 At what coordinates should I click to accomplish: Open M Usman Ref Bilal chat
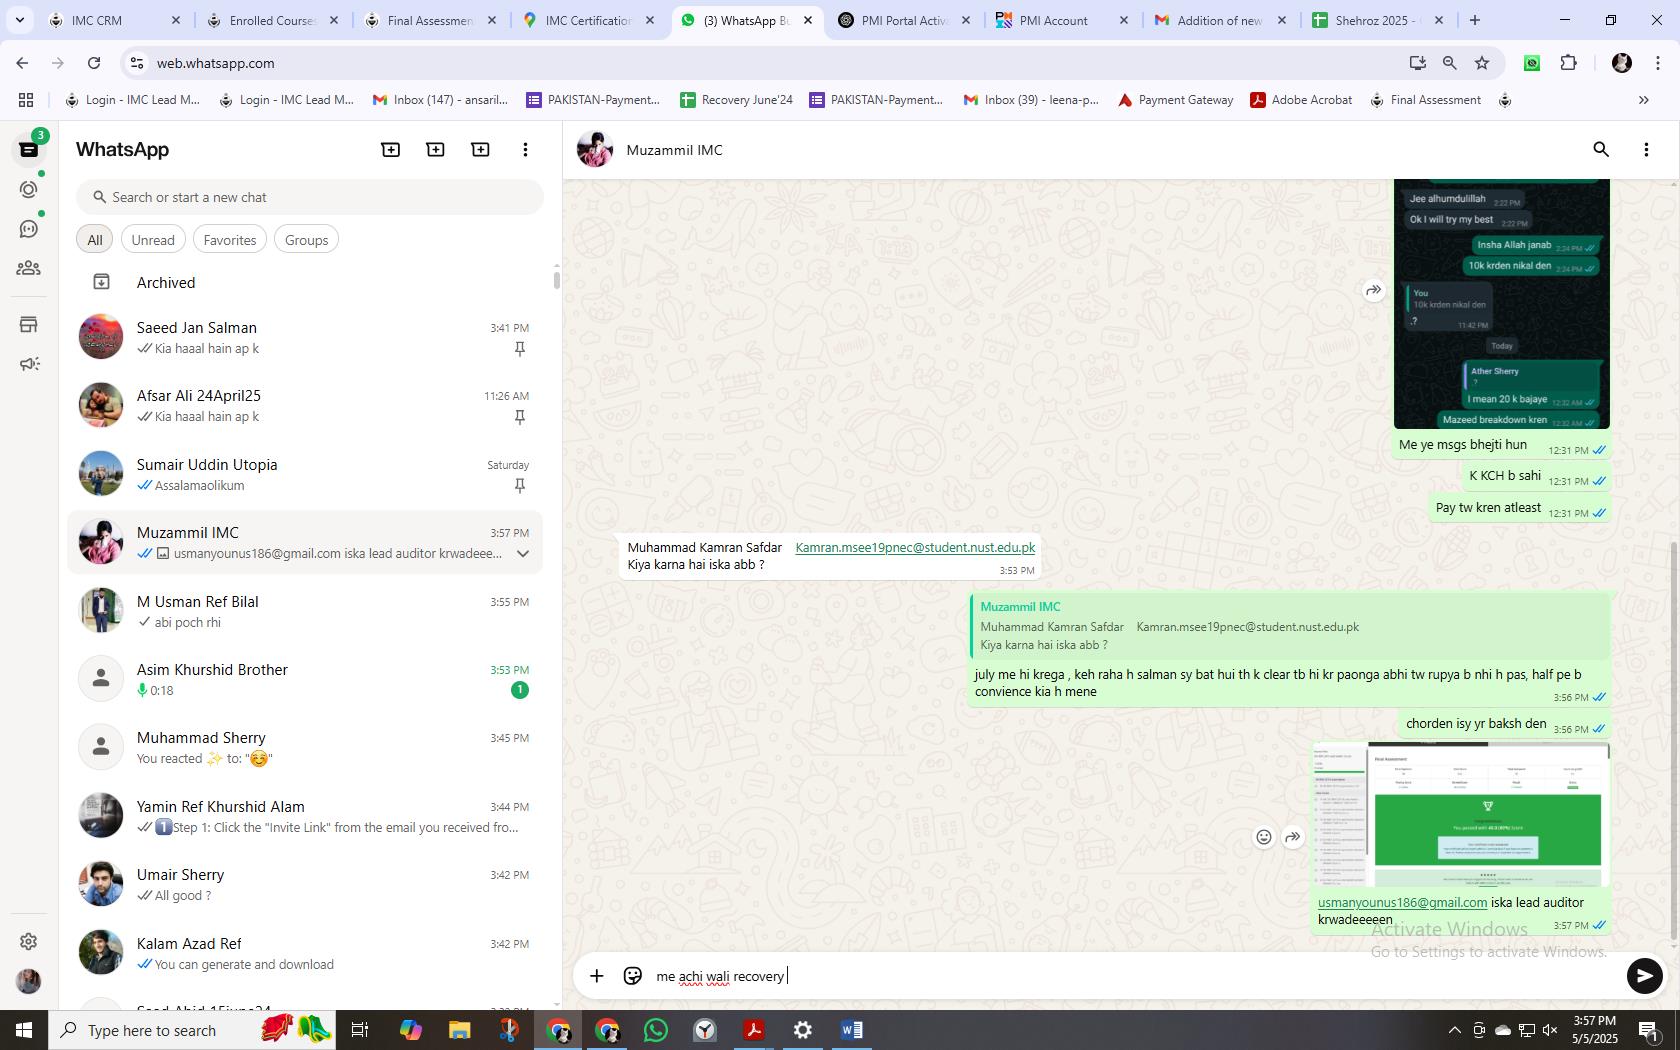pos(305,611)
